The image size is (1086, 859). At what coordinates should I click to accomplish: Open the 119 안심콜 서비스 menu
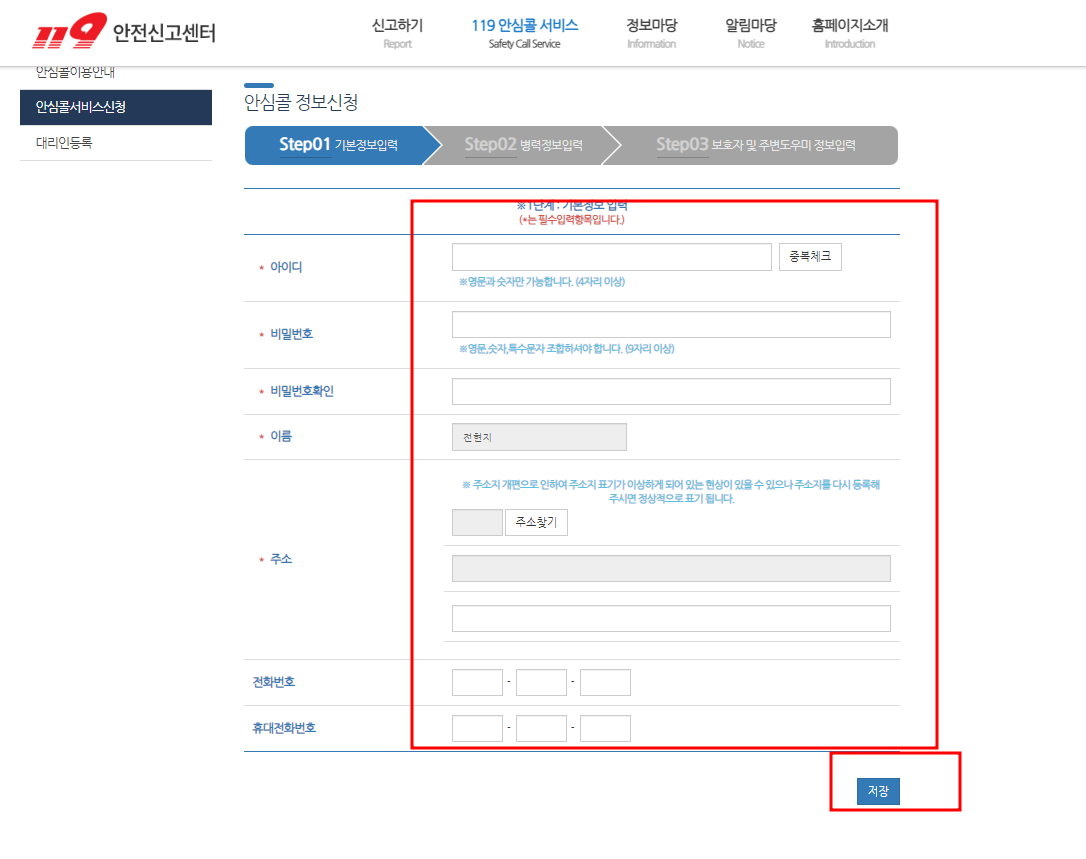[524, 33]
